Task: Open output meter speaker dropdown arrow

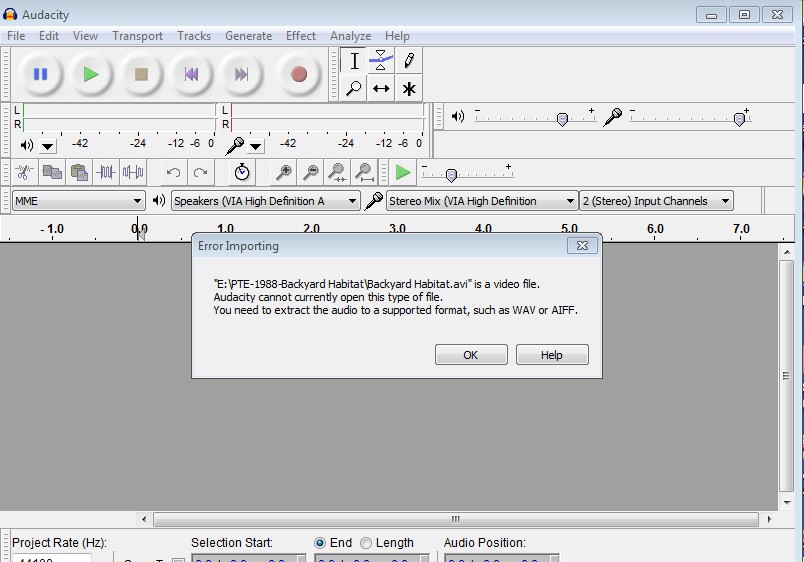Action: click(47, 147)
